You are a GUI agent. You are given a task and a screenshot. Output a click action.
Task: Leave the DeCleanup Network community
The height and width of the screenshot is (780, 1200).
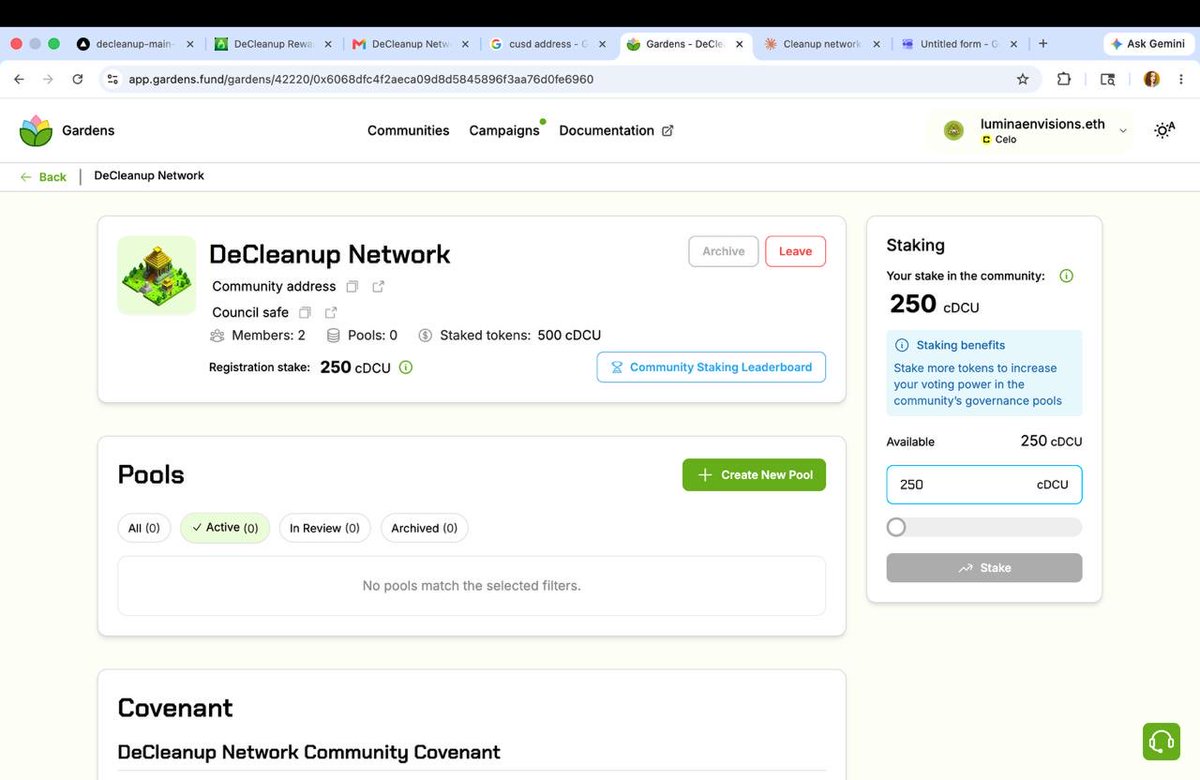click(795, 252)
